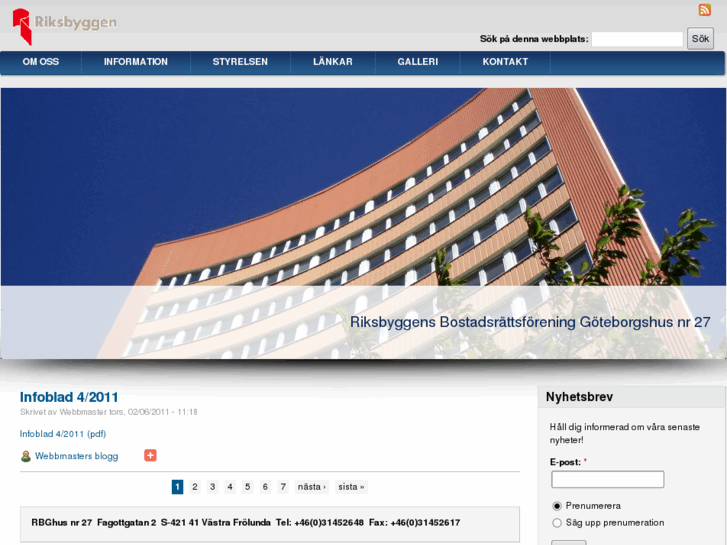Click the nästa next-page link

[312, 487]
